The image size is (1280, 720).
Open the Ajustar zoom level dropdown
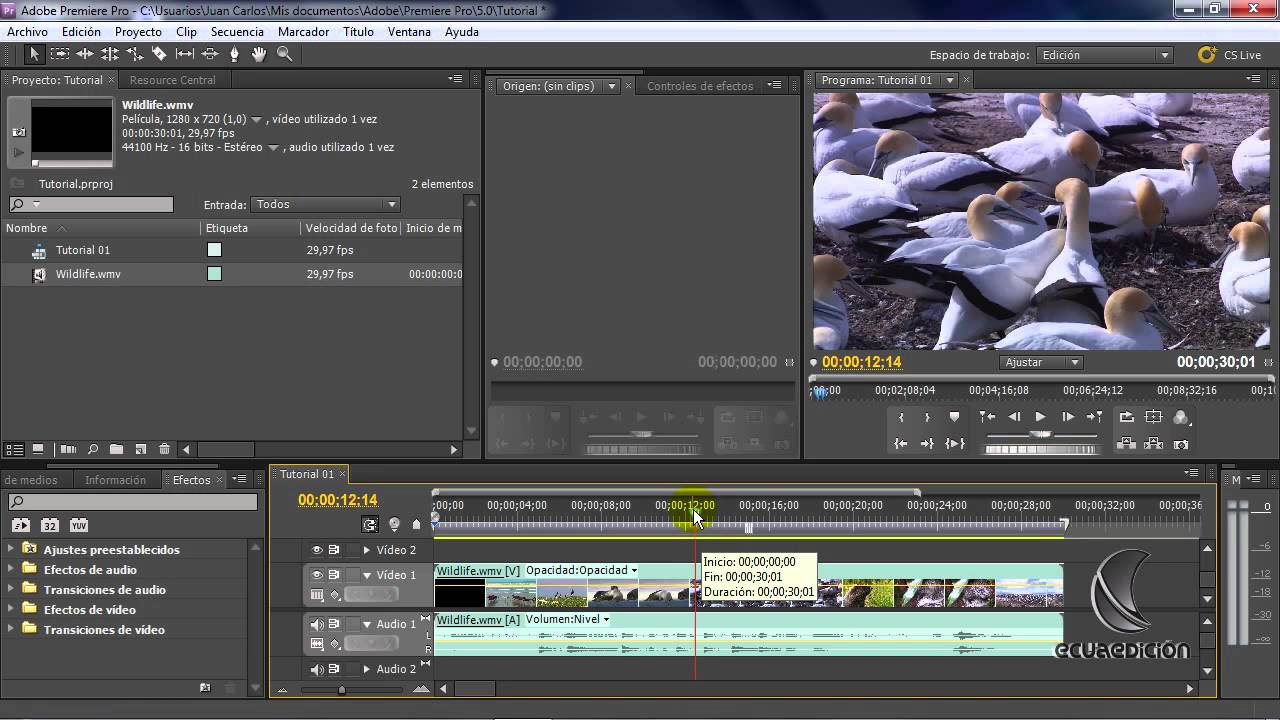(1041, 362)
